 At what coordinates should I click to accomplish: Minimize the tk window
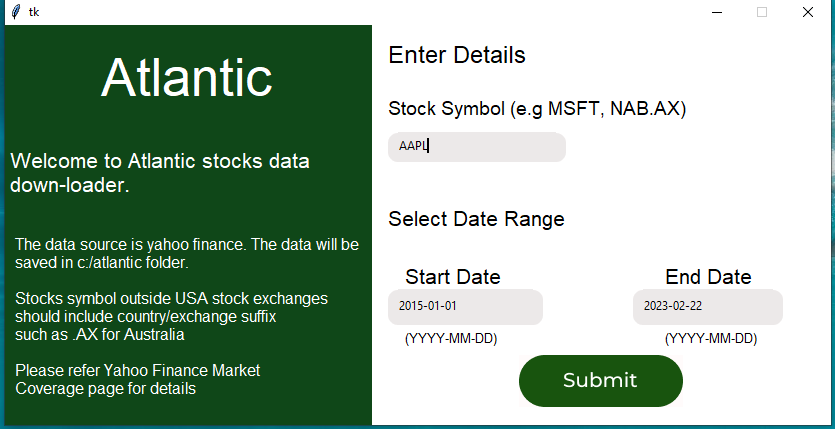[x=717, y=12]
